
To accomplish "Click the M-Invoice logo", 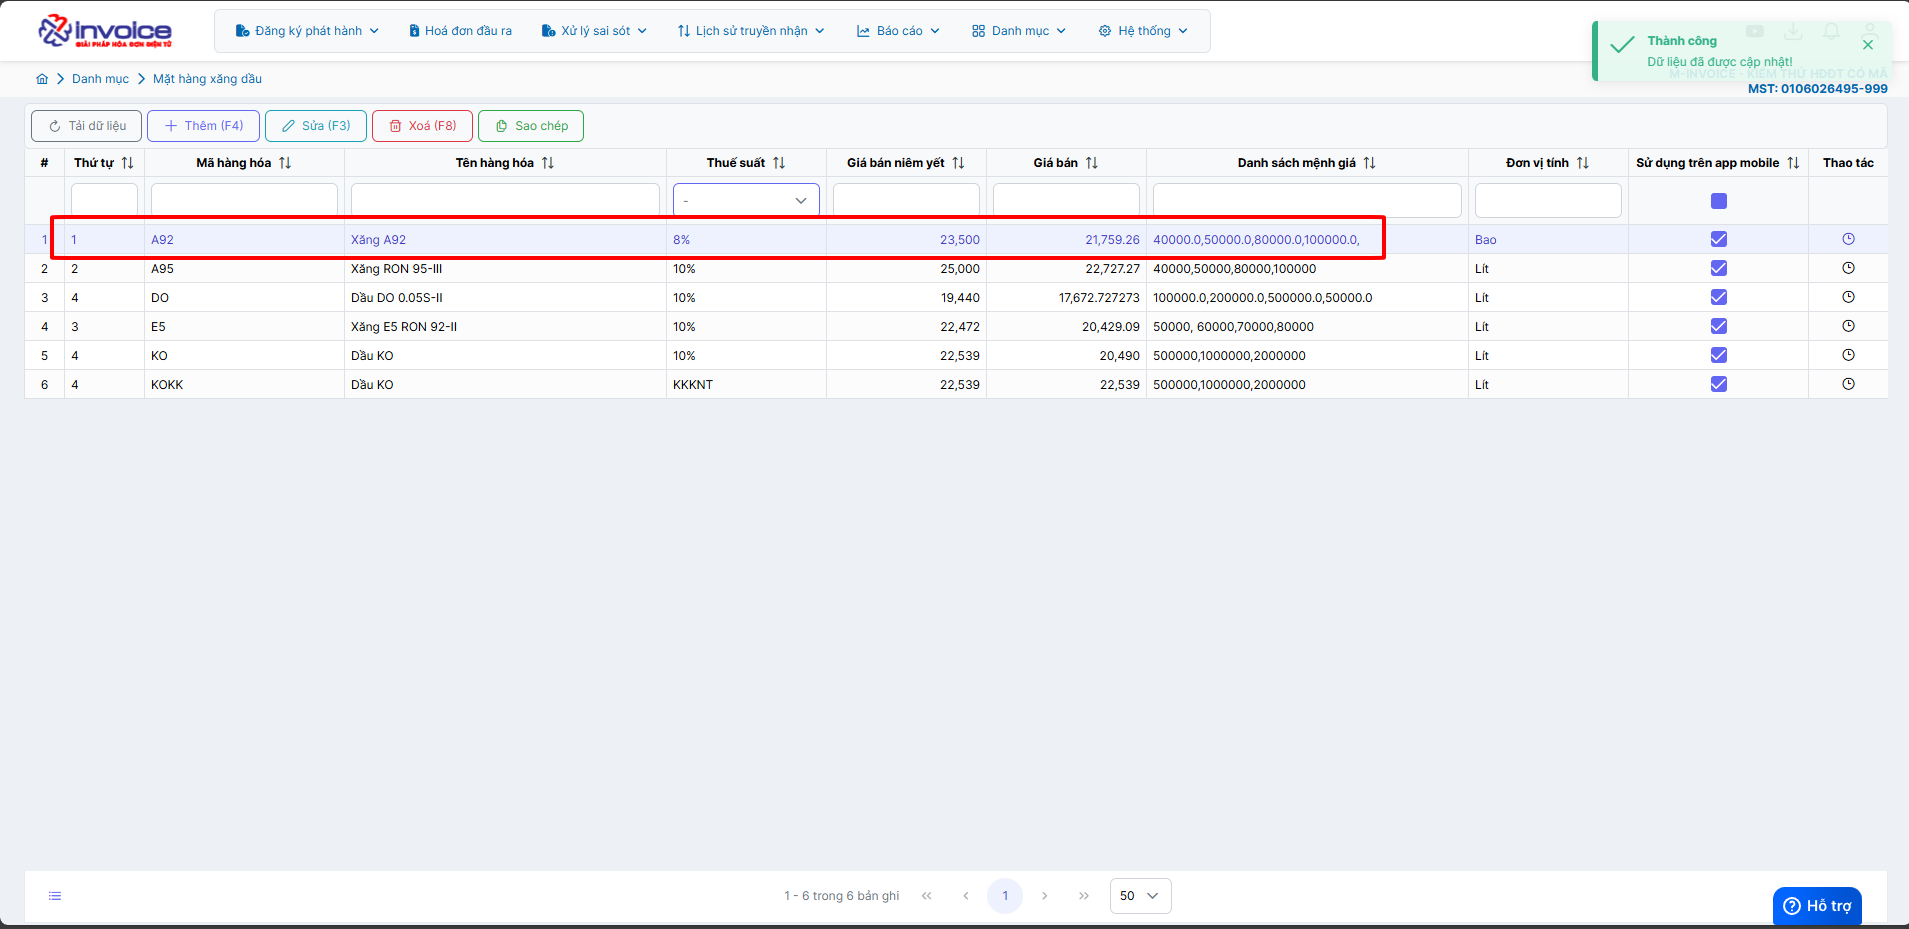I will point(105,31).
